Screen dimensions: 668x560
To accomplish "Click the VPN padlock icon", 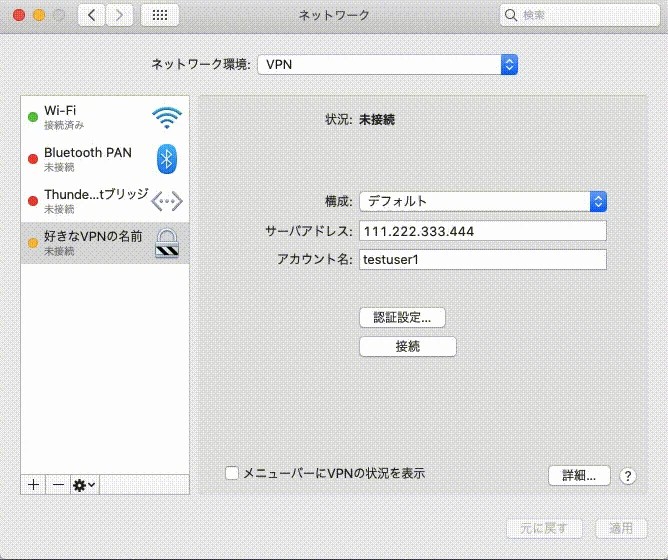I will 167,243.
